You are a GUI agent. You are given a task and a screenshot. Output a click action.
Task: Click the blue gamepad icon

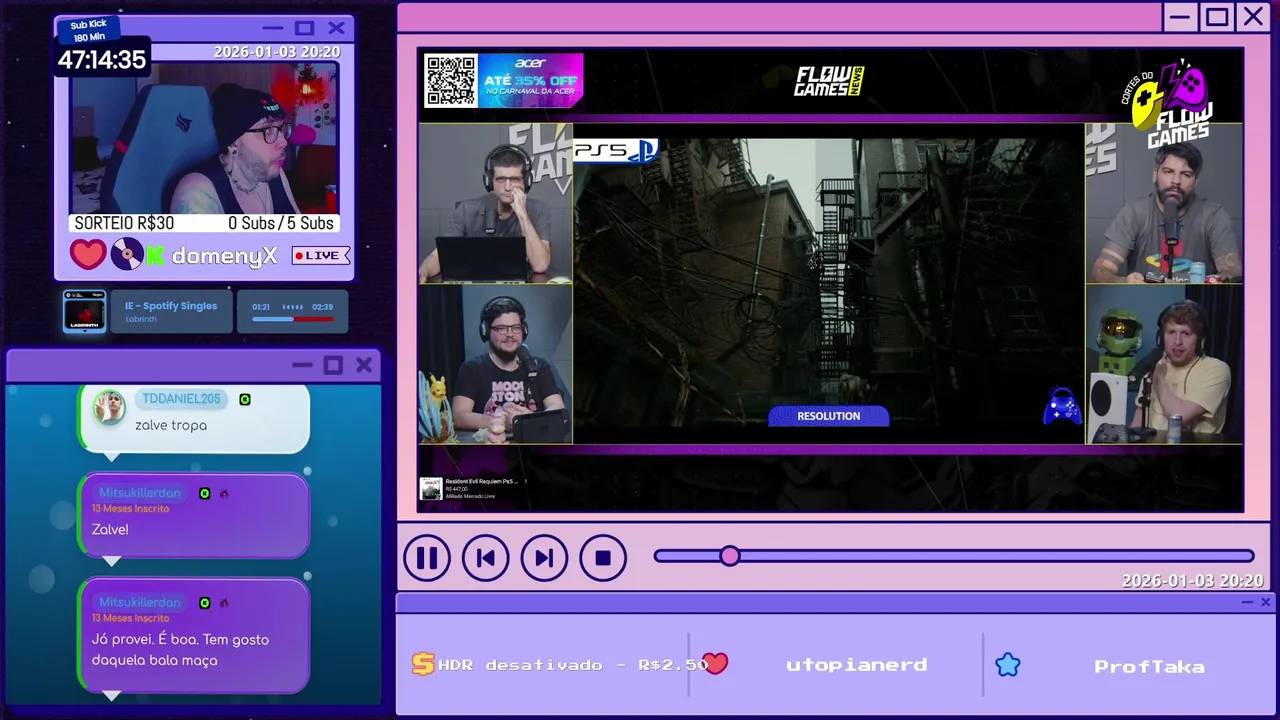[1062, 405]
